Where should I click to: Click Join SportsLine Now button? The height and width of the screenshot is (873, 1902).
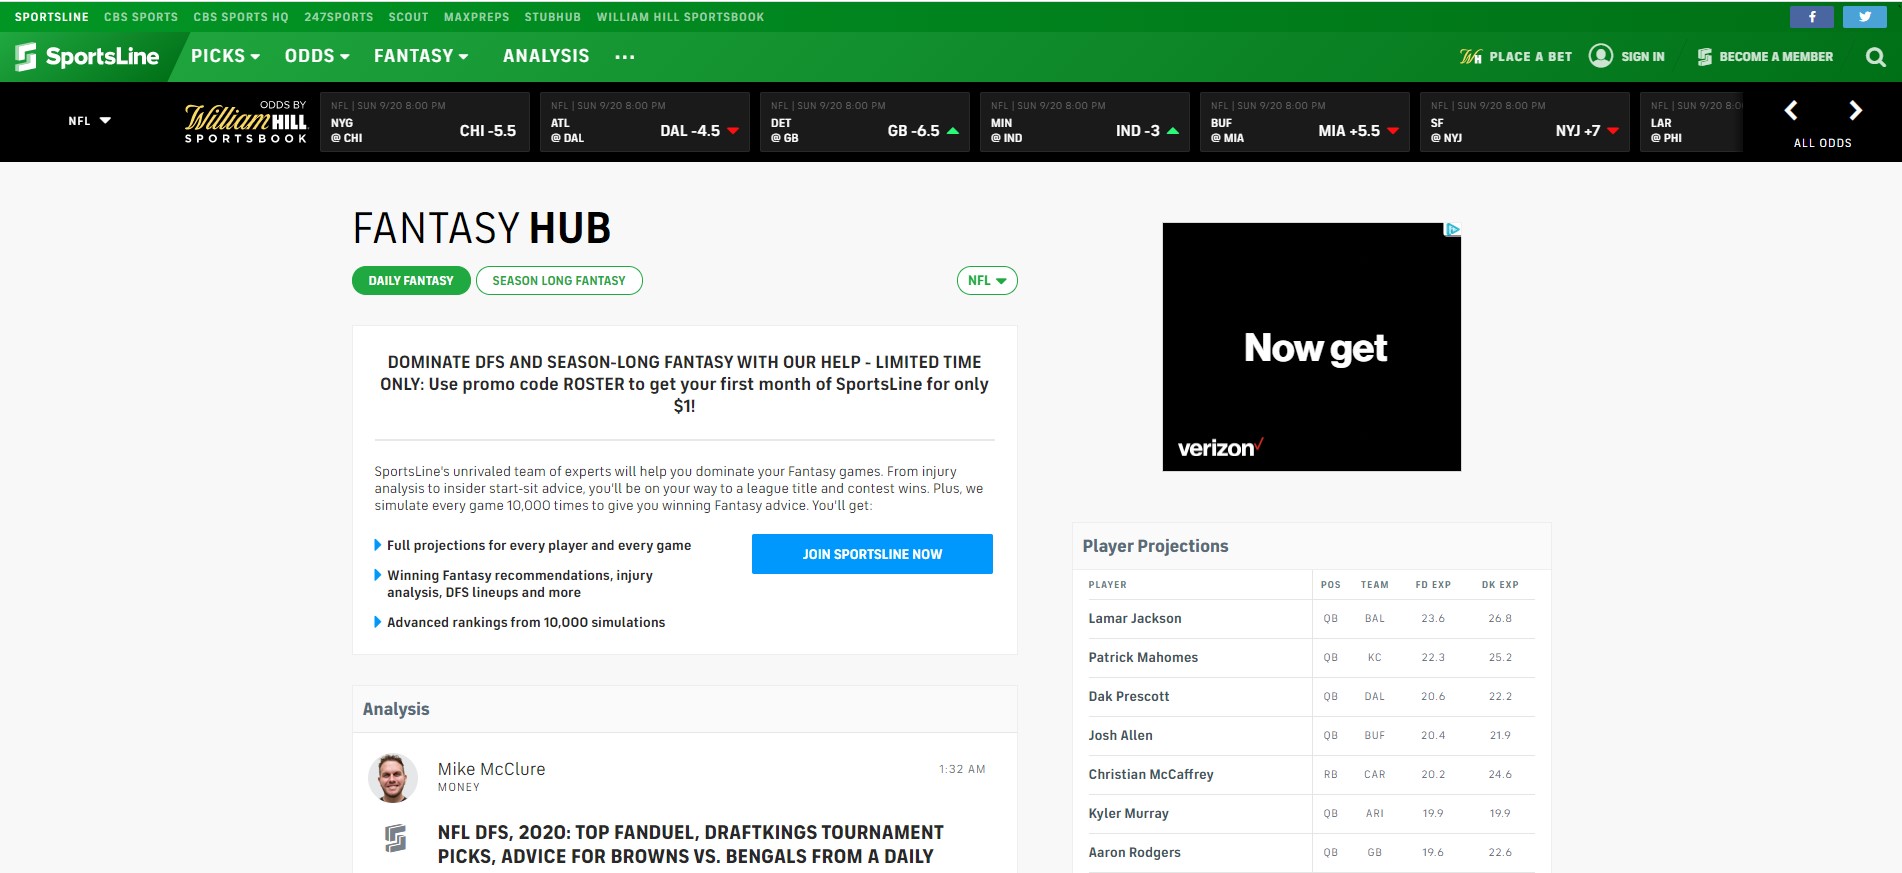pos(872,554)
